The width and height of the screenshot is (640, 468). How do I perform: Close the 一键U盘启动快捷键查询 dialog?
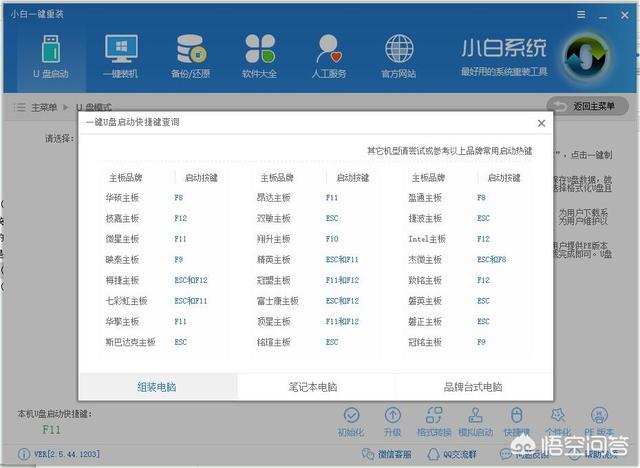click(541, 123)
